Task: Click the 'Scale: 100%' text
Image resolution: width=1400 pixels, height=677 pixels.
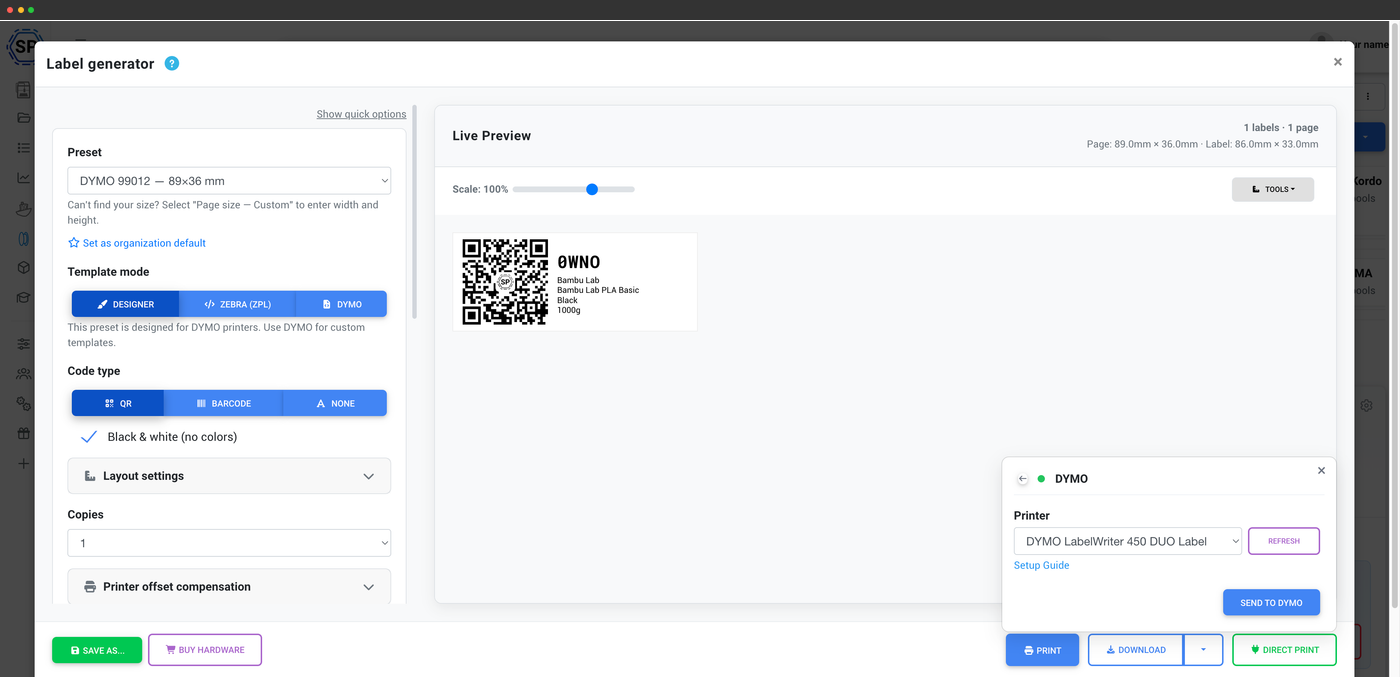Action: click(480, 189)
